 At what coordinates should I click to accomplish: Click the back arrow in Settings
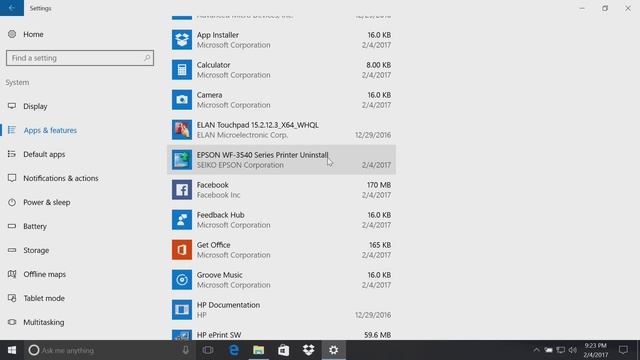pos(11,8)
